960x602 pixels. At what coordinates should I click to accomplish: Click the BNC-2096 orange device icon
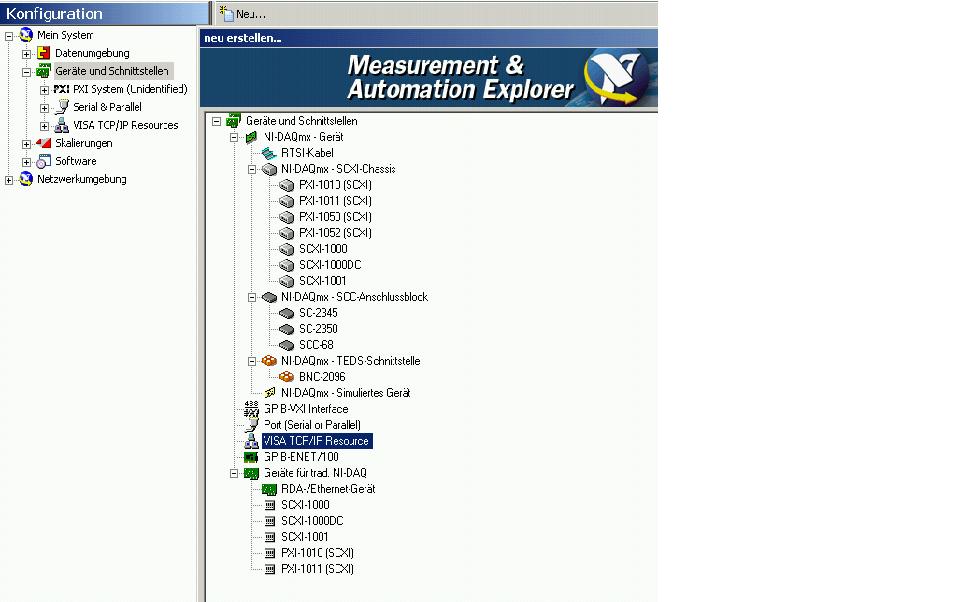[x=287, y=377]
